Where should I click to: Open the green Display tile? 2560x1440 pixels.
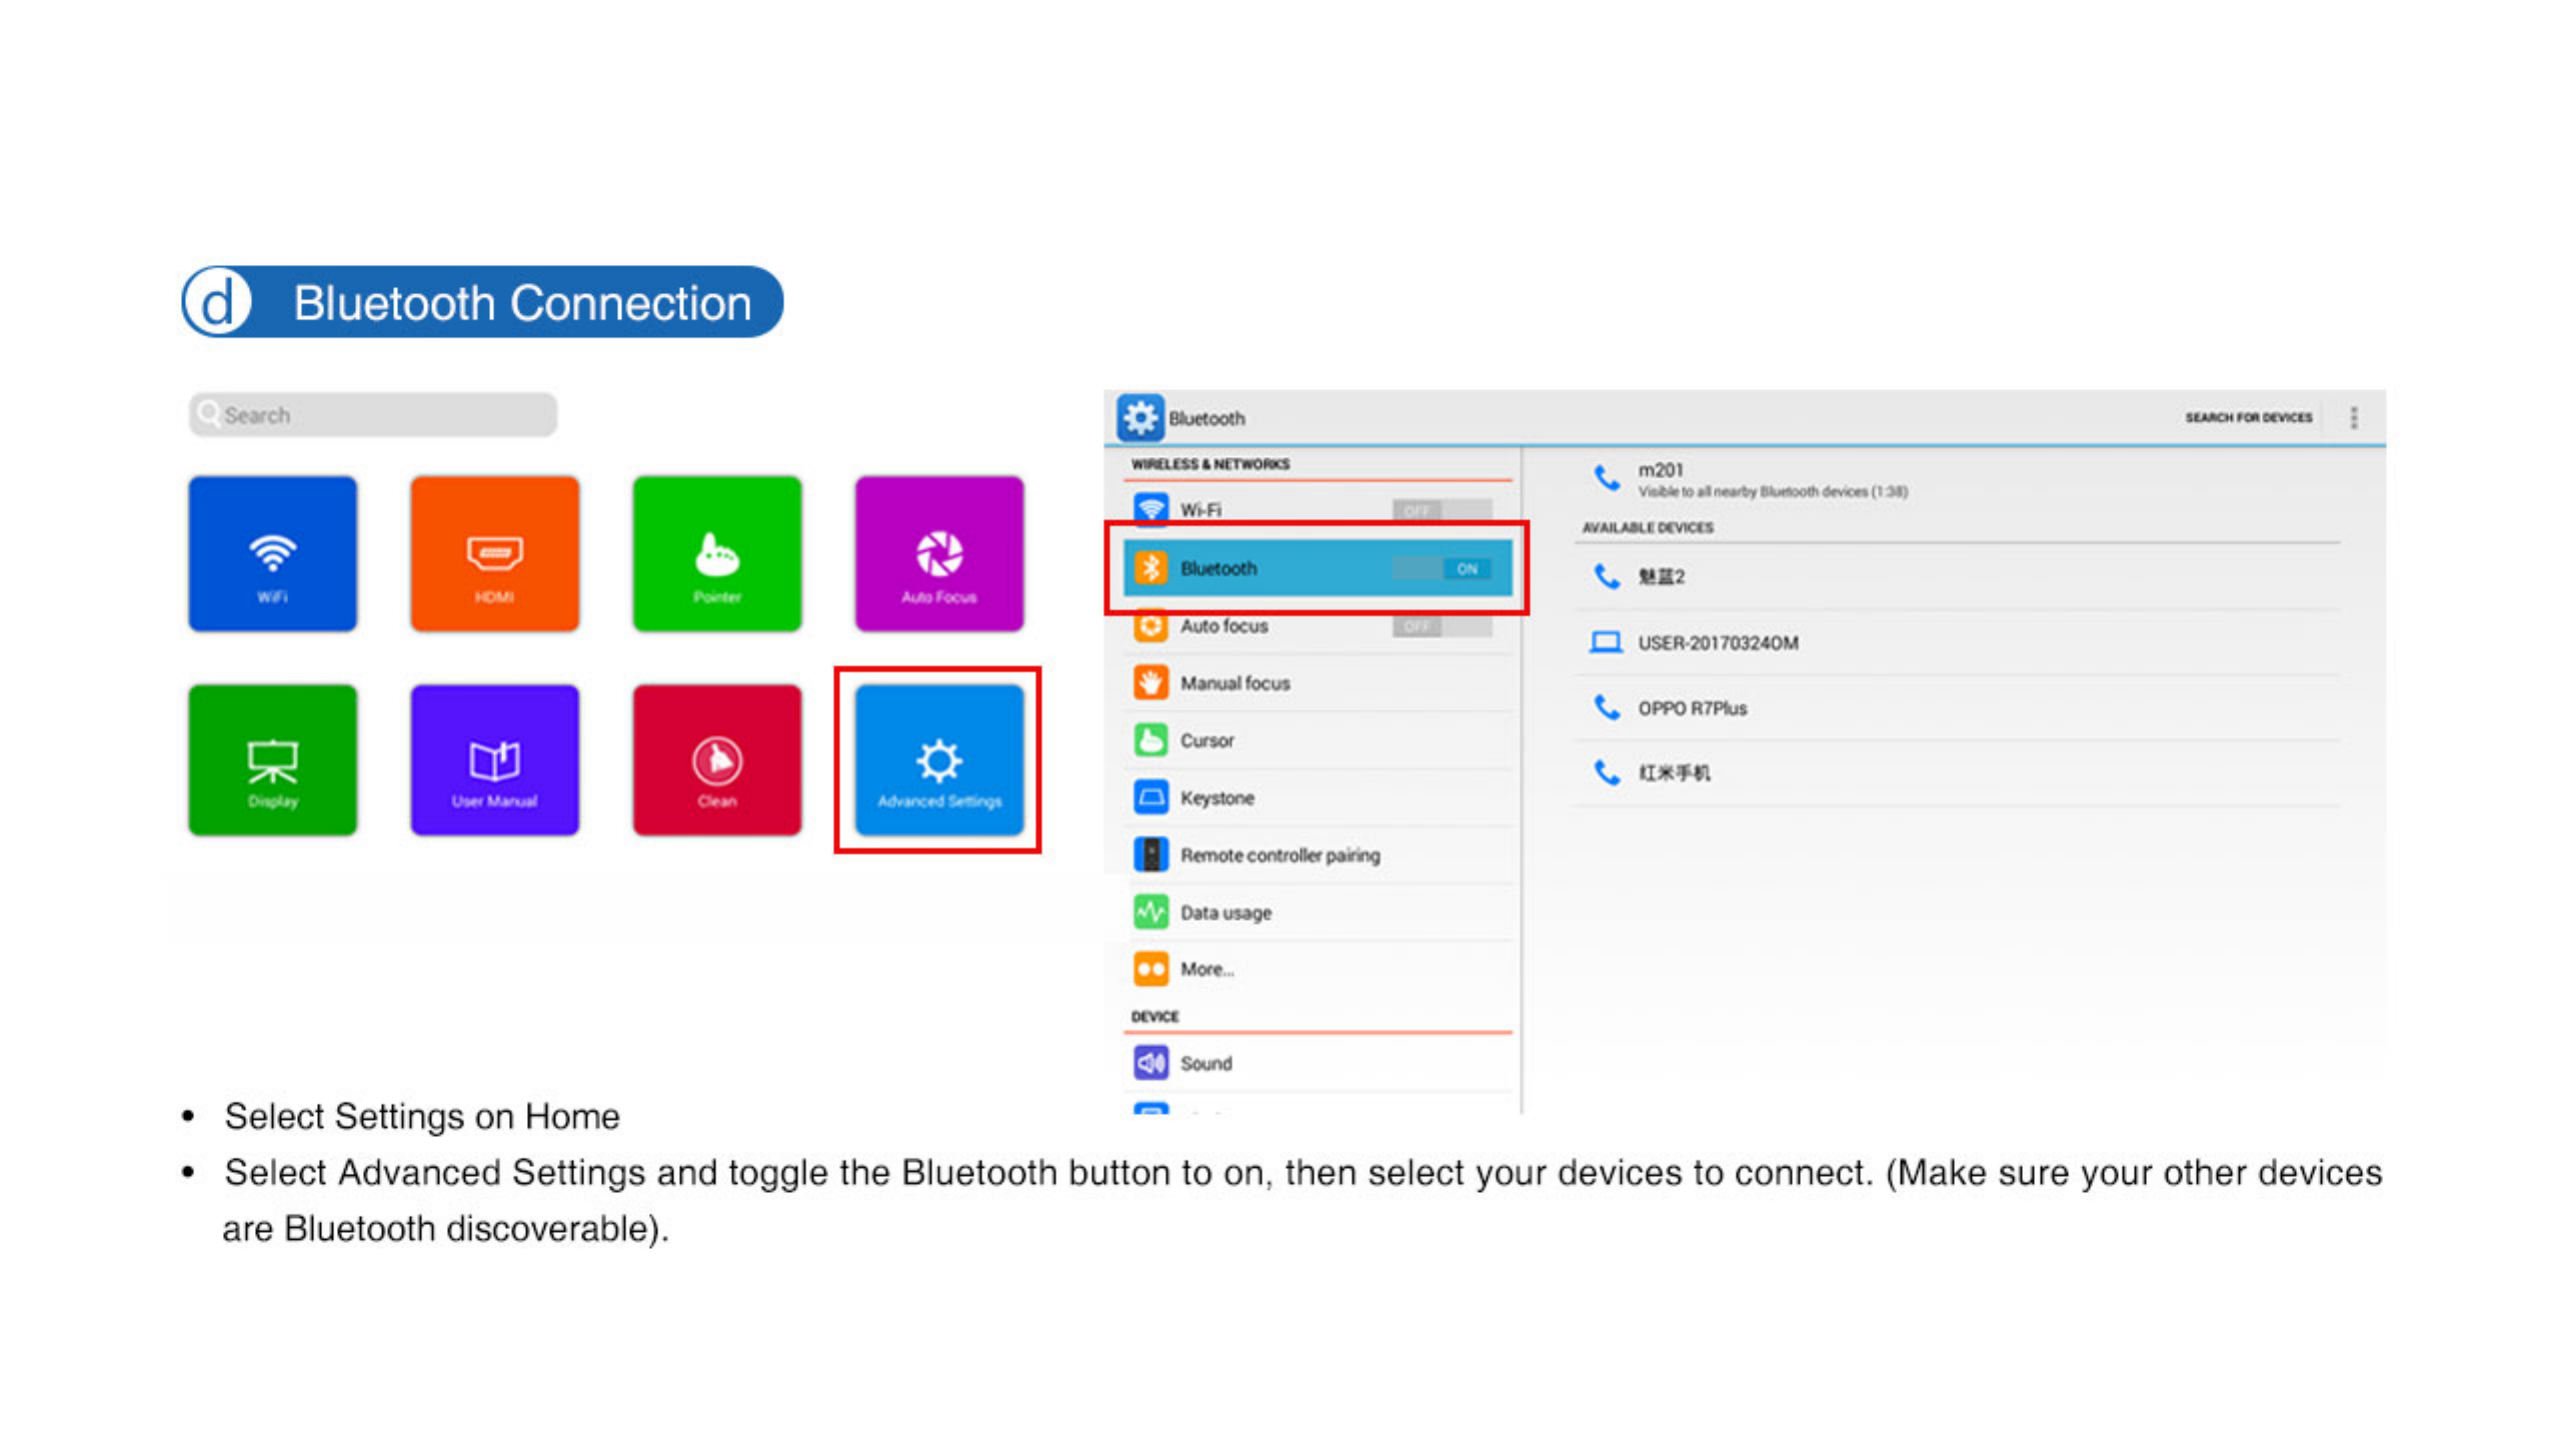(272, 760)
